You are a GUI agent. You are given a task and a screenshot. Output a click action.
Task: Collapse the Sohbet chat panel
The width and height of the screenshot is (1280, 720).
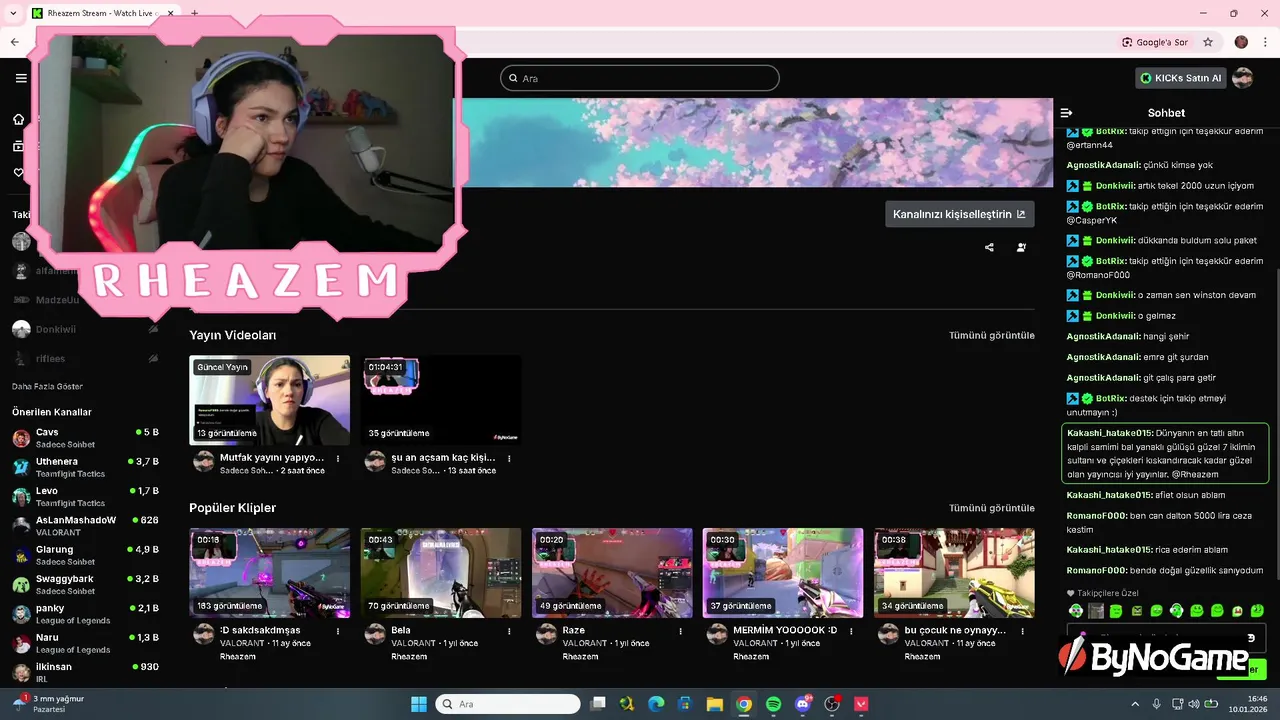[x=1067, y=113]
